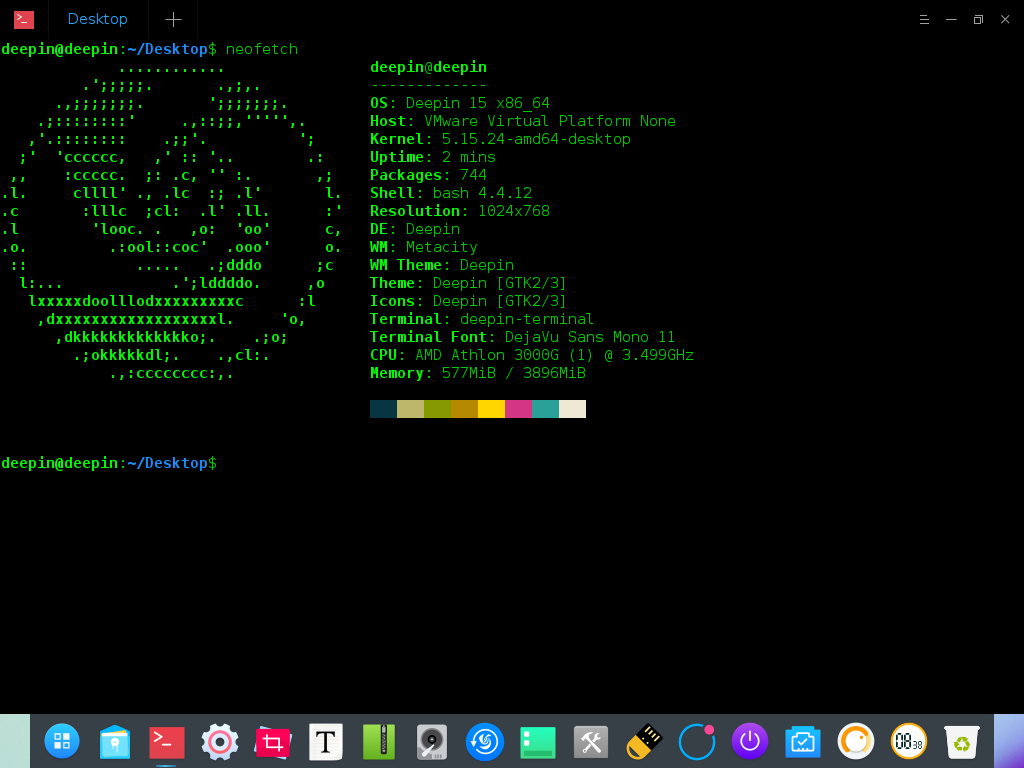The image size is (1024, 768).
Task: Click the red terminal icon in title bar
Action: (x=24, y=20)
